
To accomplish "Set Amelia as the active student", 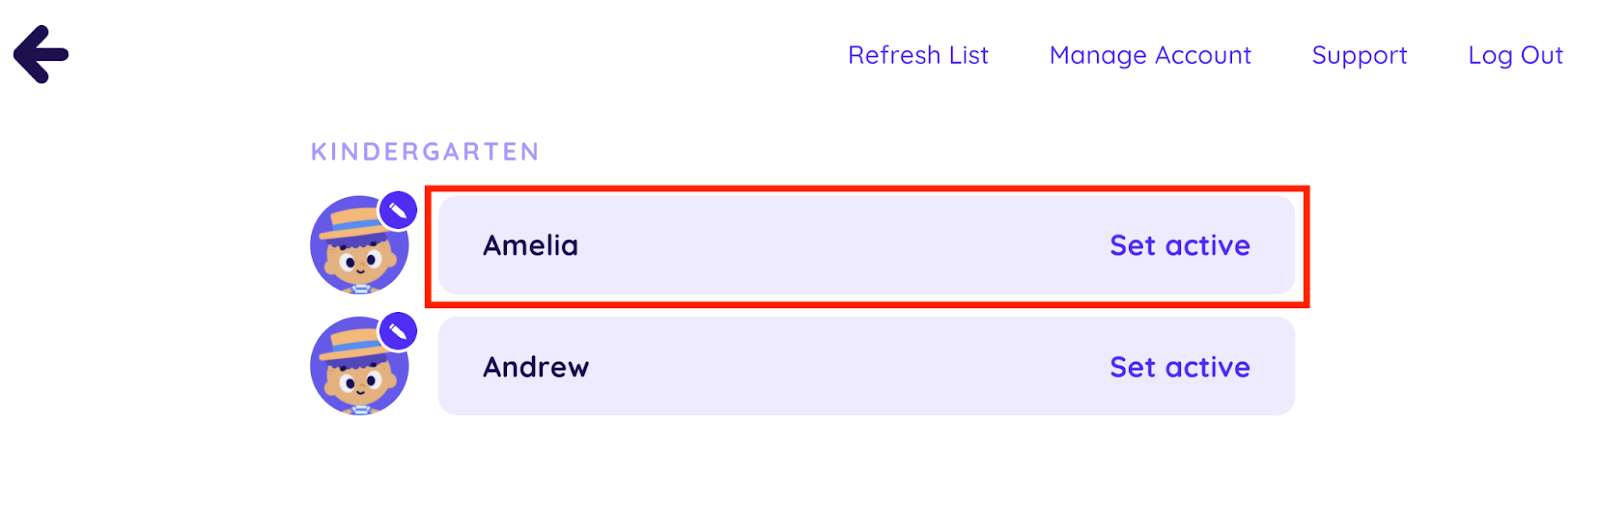I will (x=1179, y=245).
